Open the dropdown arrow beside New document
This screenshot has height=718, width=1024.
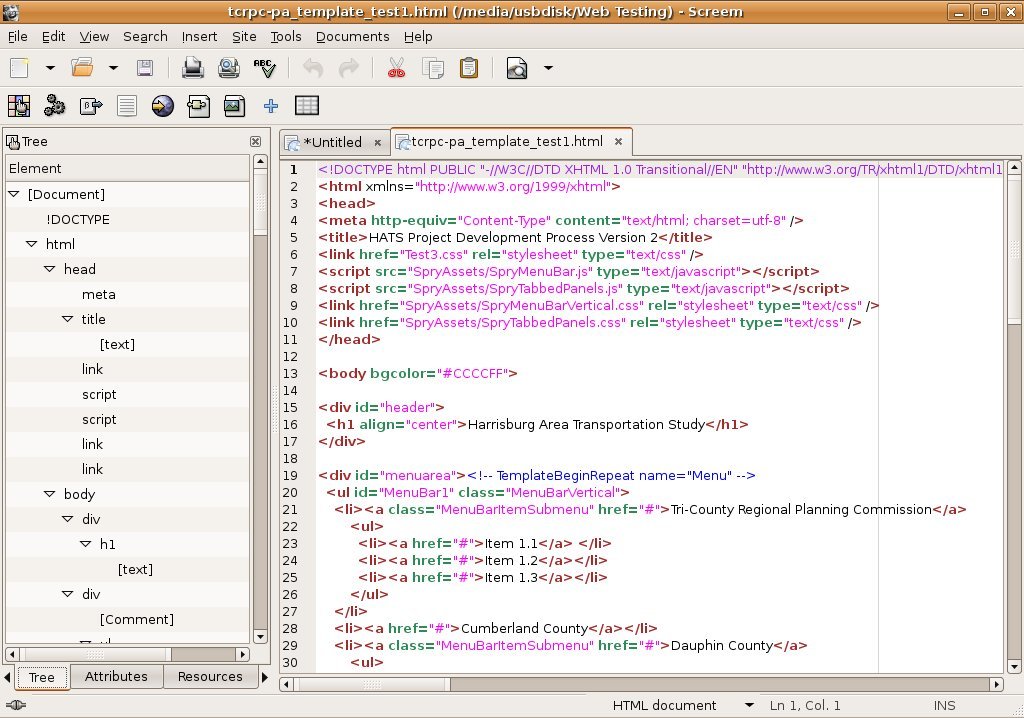50,68
